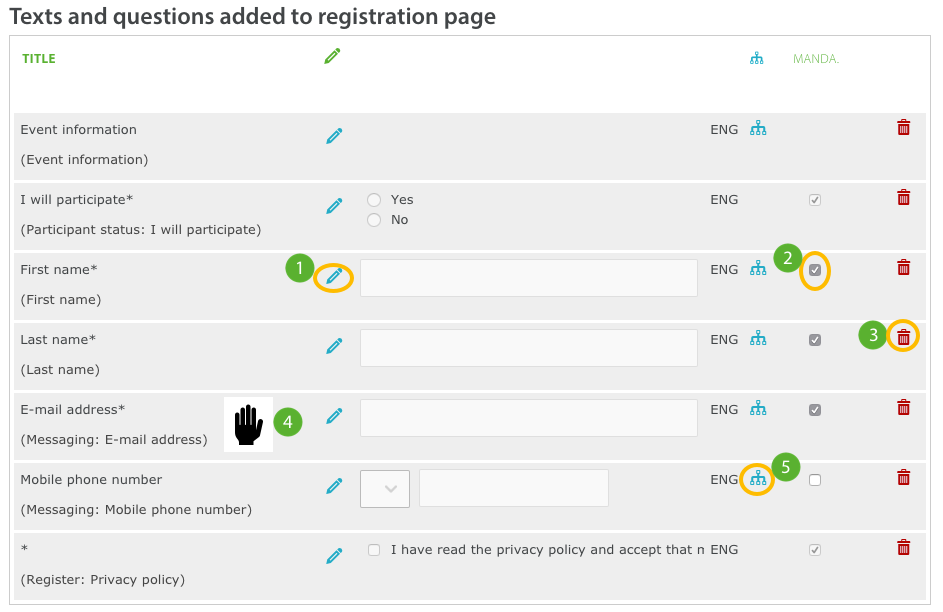Toggle mandatory checkbox for First name
Viewport: 943px width, 612px height.
815,270
